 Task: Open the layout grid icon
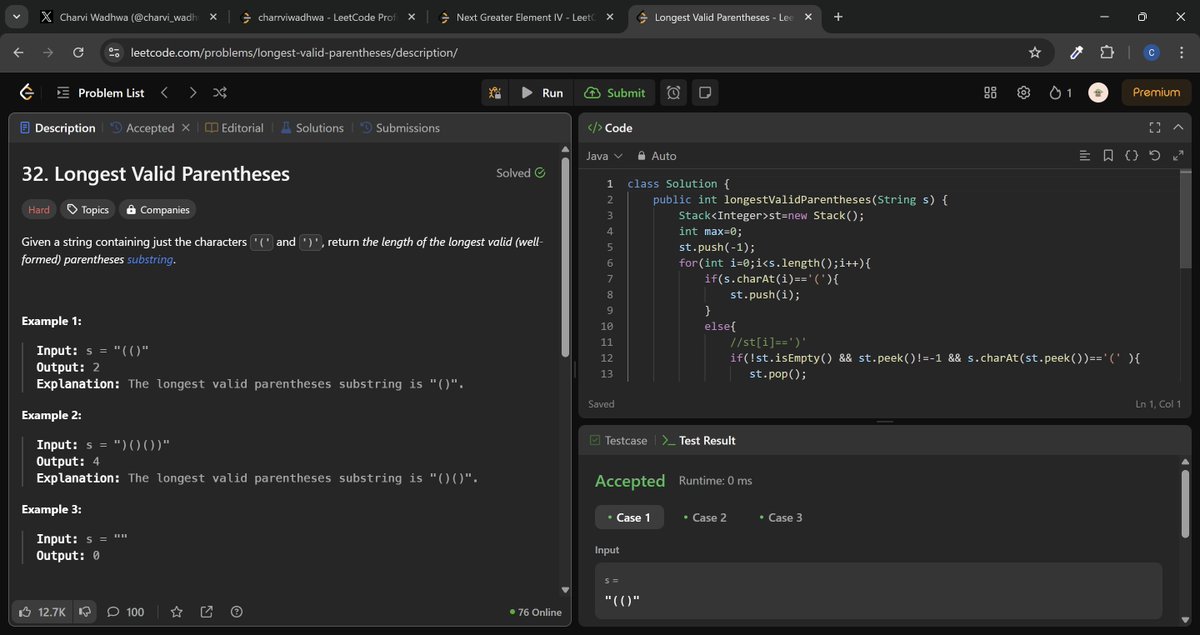990,93
